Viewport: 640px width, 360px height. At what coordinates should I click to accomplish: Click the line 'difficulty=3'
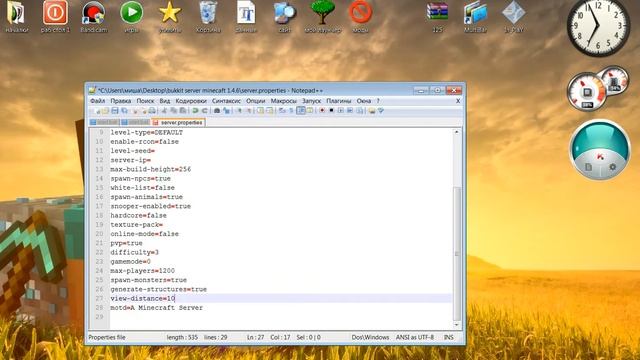[x=134, y=252]
